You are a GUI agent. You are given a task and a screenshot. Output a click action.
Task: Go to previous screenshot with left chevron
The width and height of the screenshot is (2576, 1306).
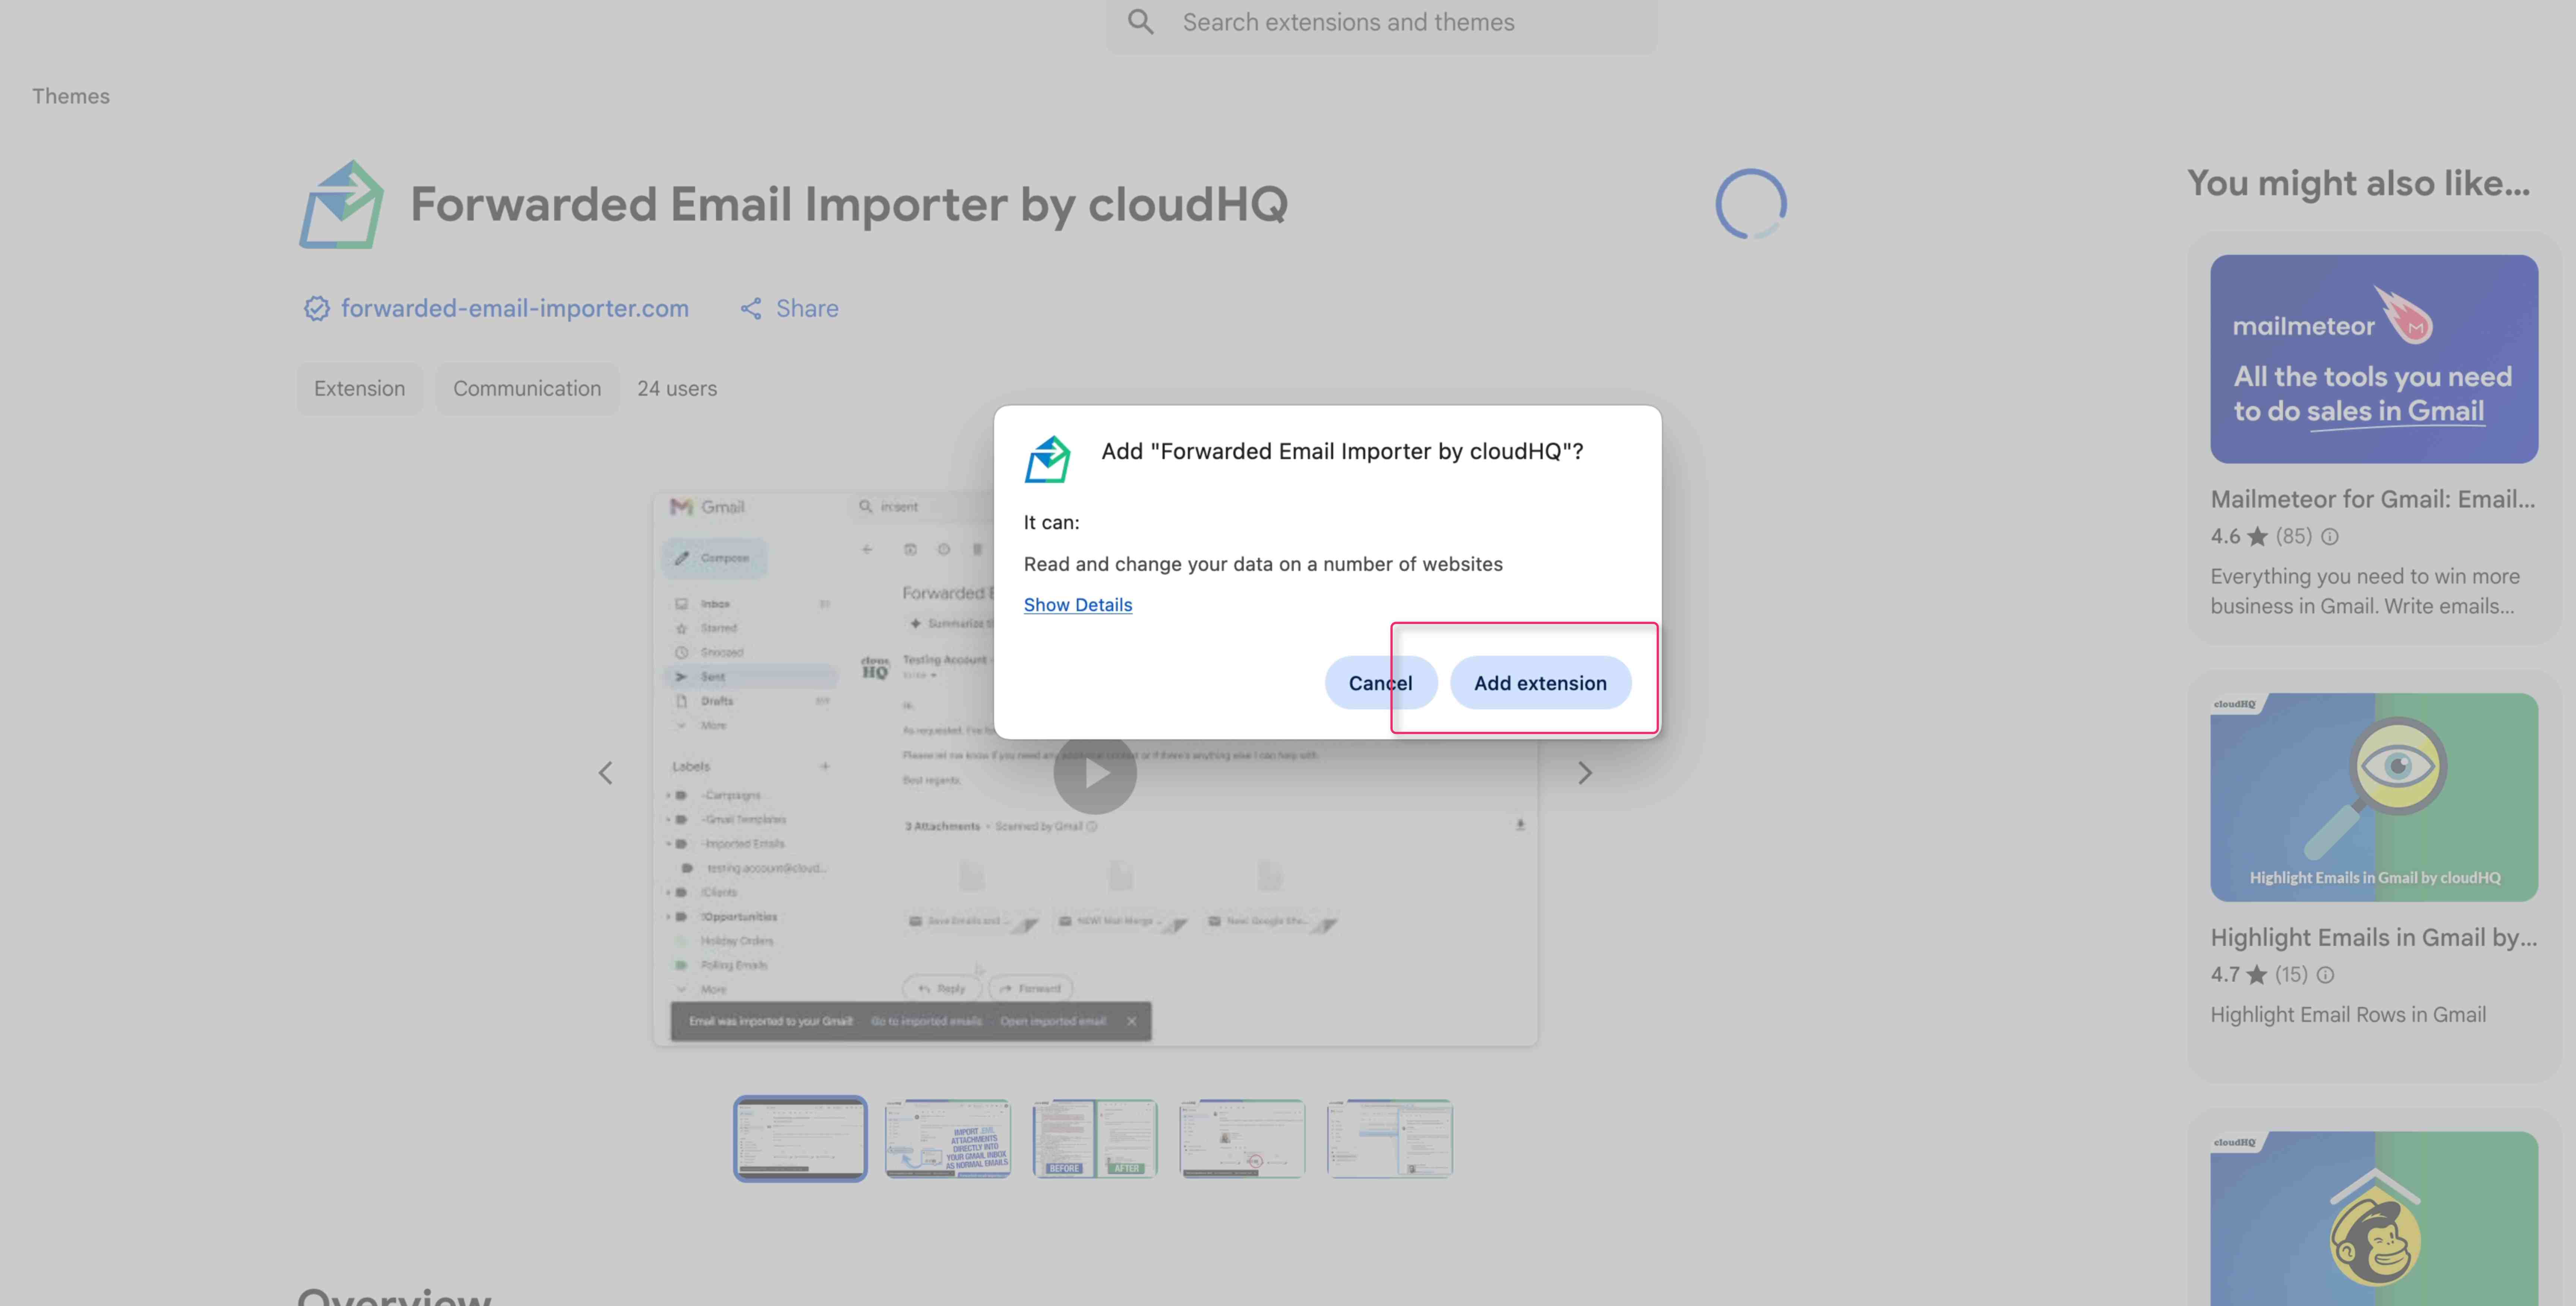click(605, 773)
